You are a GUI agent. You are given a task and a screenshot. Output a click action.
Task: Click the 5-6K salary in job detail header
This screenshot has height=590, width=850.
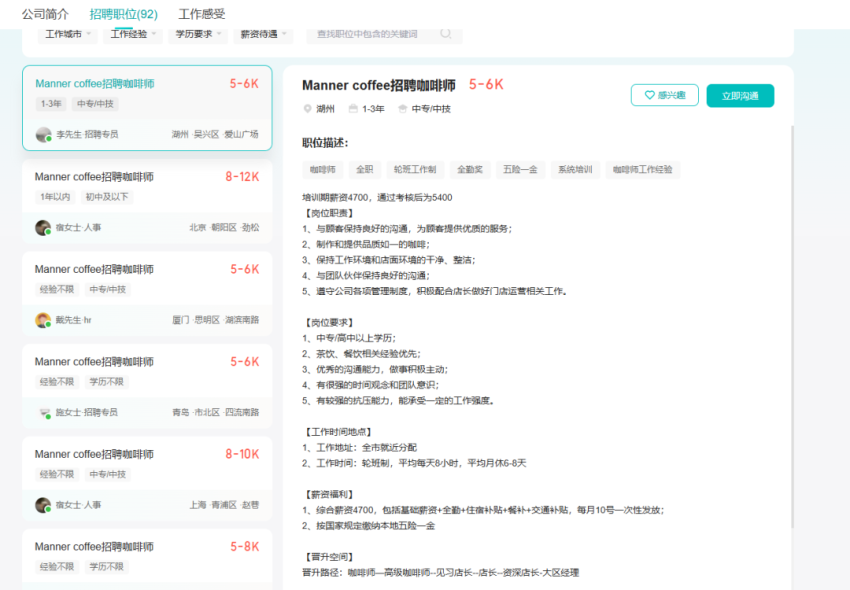(486, 85)
